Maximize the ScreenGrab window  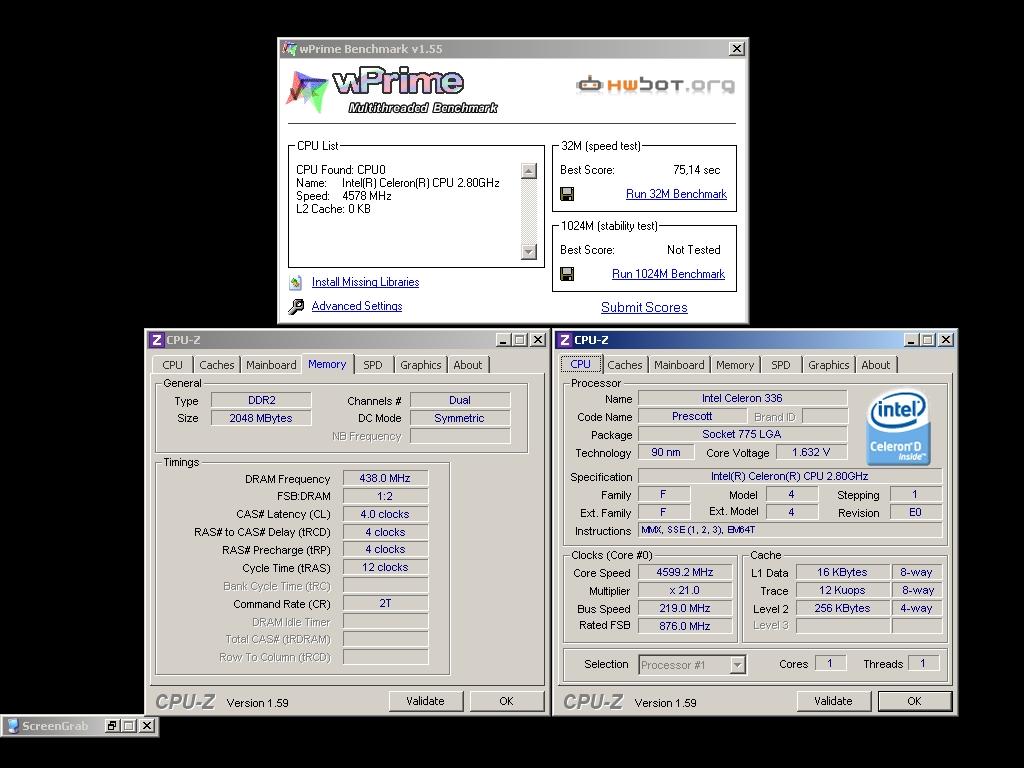pyautogui.click(x=129, y=726)
